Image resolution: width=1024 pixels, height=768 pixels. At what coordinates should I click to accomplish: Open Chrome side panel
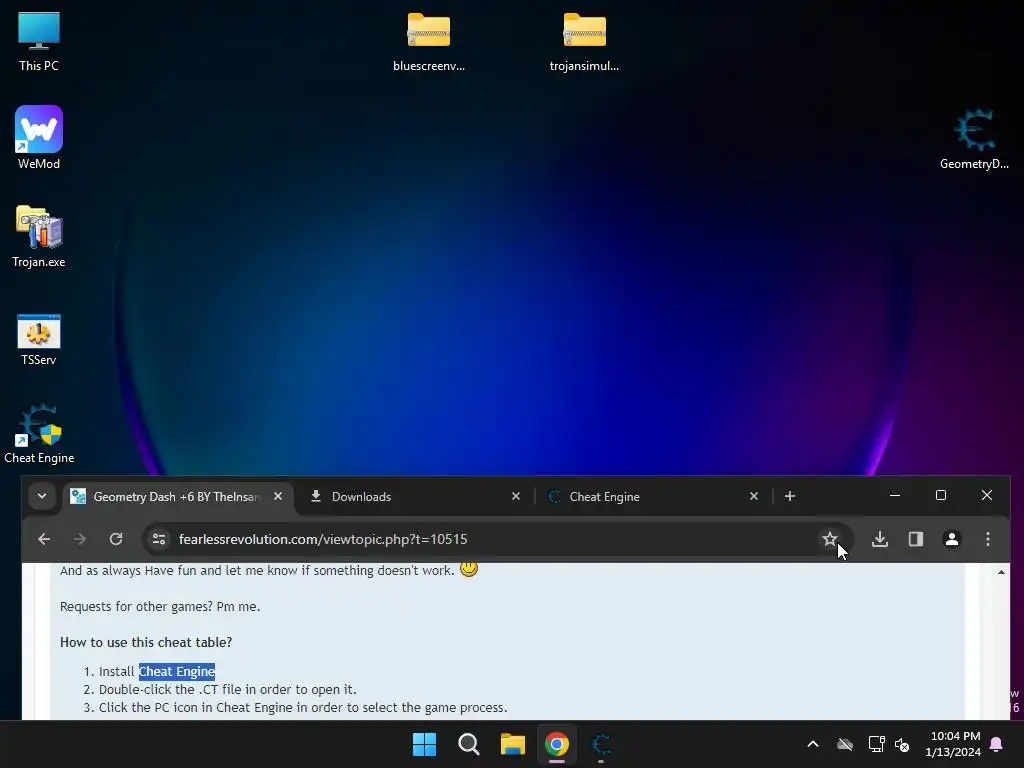pos(916,539)
